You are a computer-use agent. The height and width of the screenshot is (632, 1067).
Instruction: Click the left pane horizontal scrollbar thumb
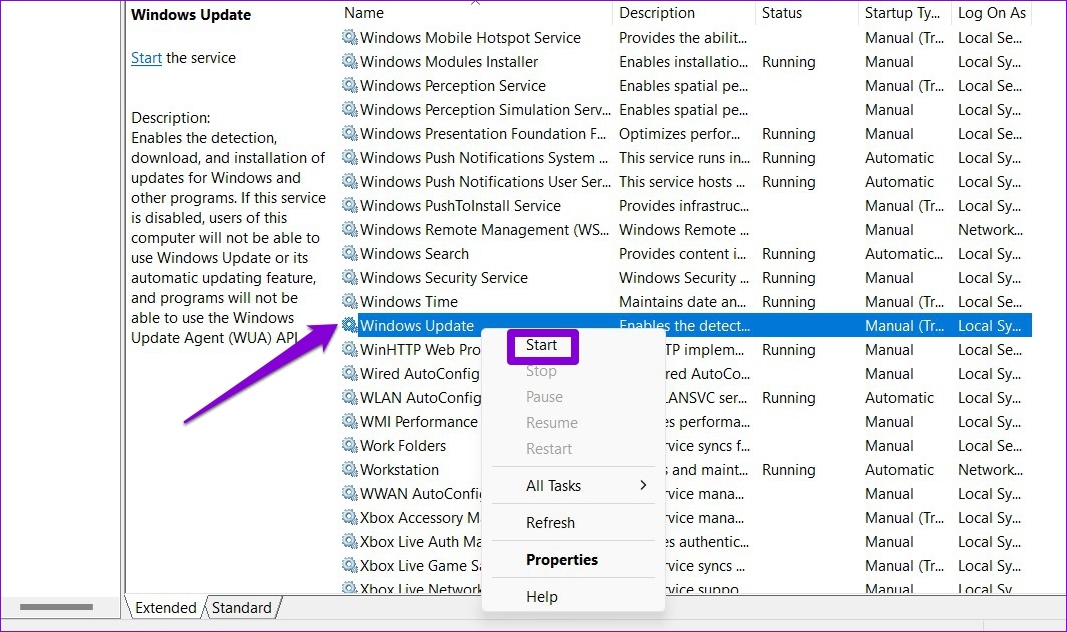pos(56,607)
